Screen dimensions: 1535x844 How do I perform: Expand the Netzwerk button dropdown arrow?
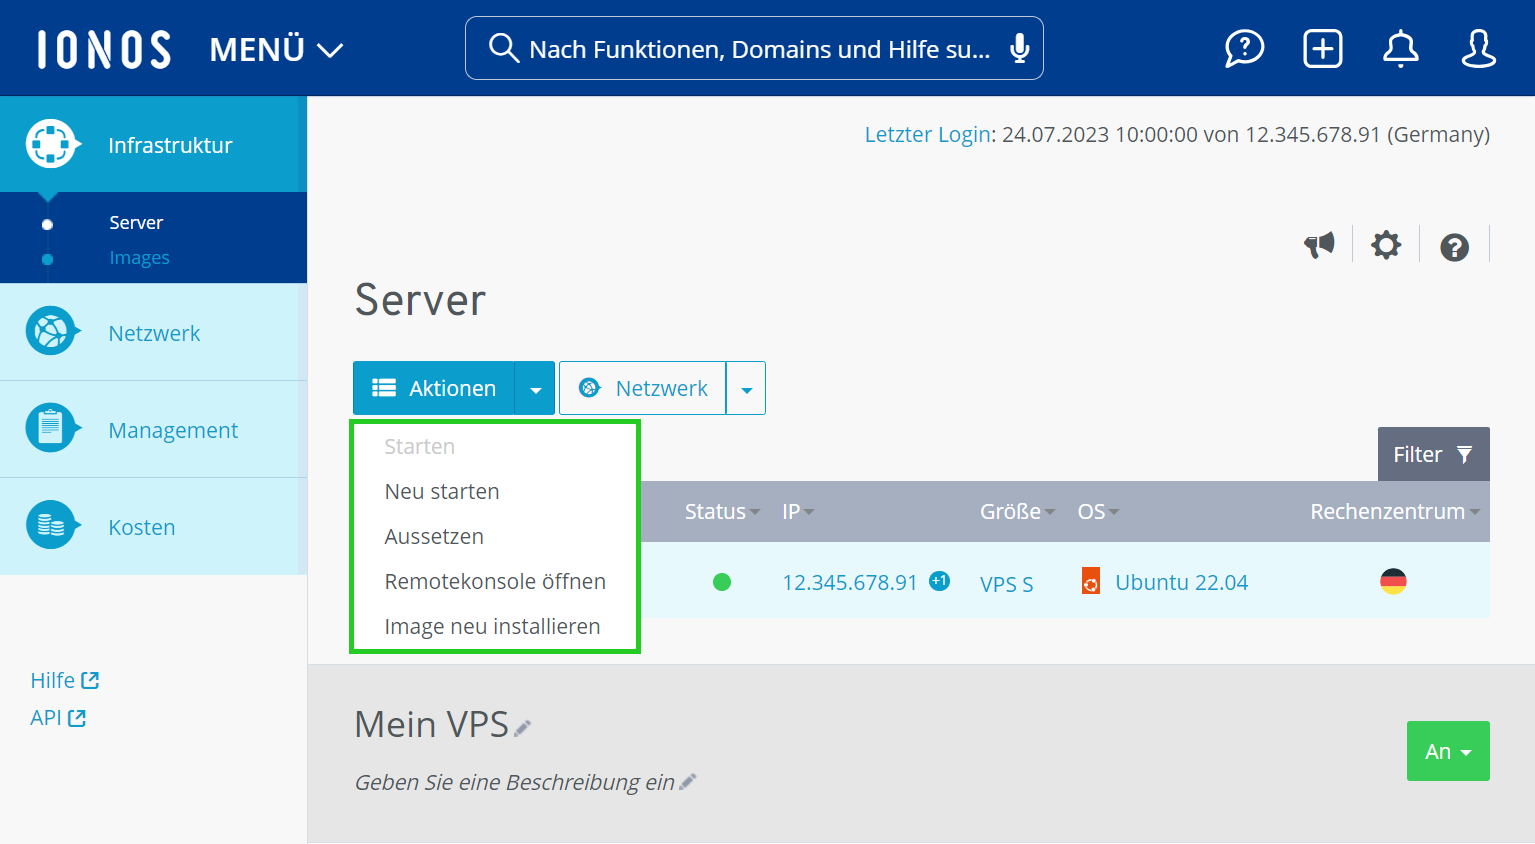pyautogui.click(x=746, y=388)
